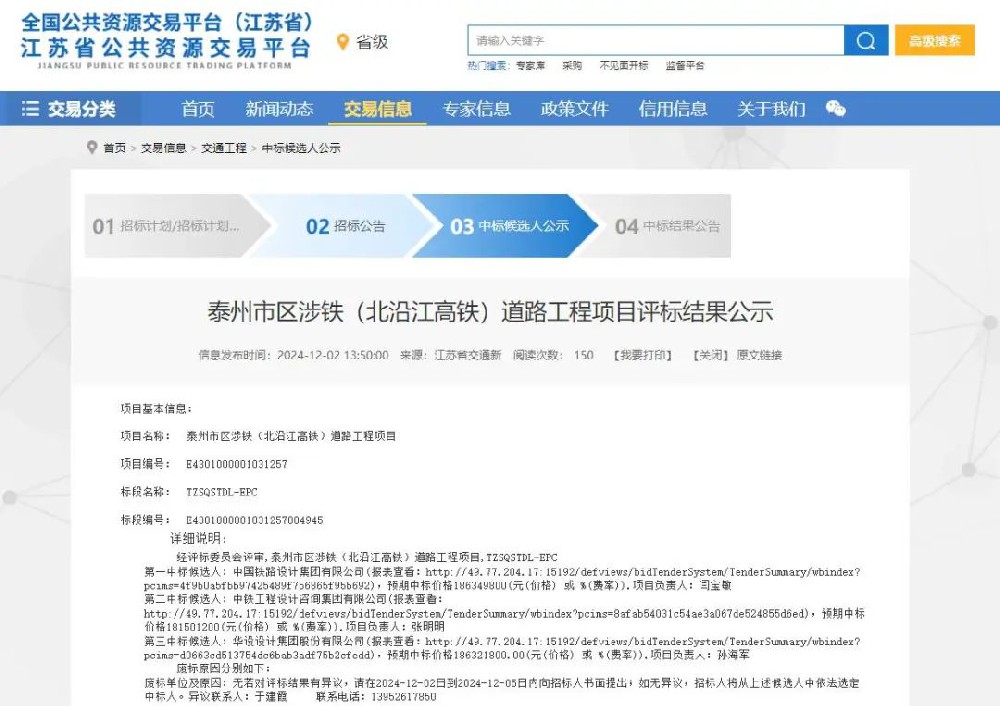Select 省级 region label
The image size is (1000, 706).
click(372, 42)
